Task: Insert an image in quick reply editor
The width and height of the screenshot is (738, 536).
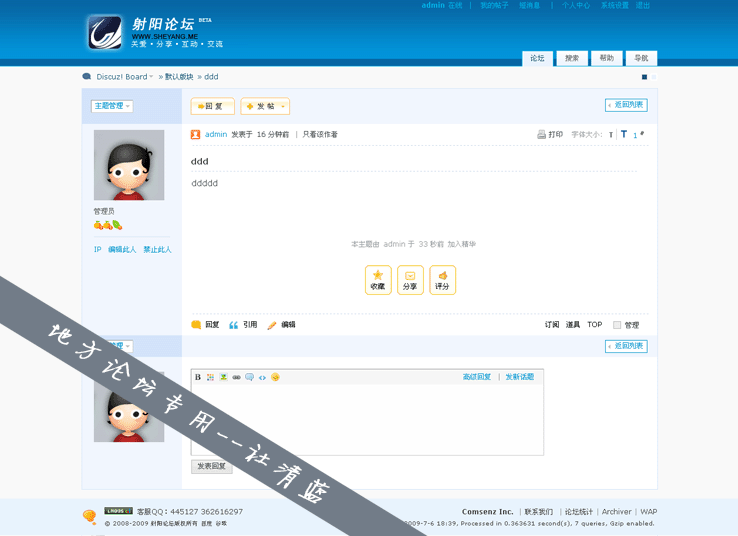Action: click(223, 377)
